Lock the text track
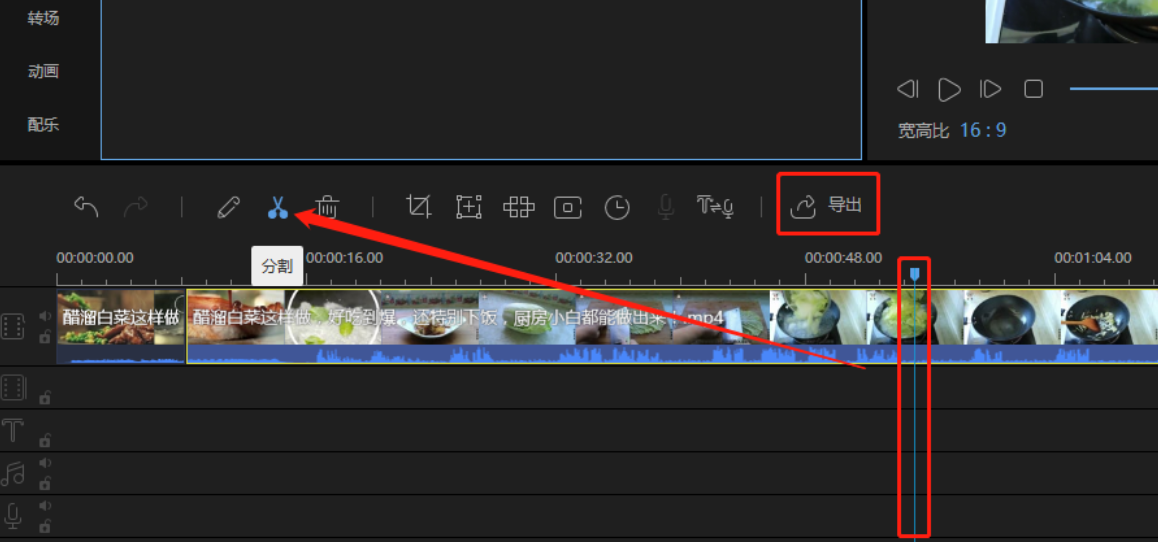The width and height of the screenshot is (1158, 542). pyautogui.click(x=45, y=441)
